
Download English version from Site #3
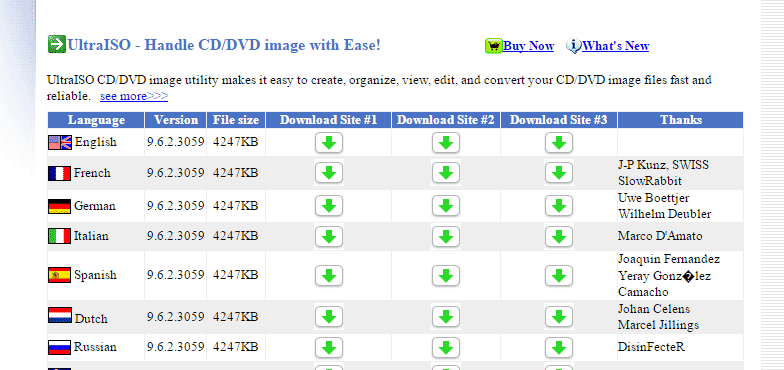[558, 142]
